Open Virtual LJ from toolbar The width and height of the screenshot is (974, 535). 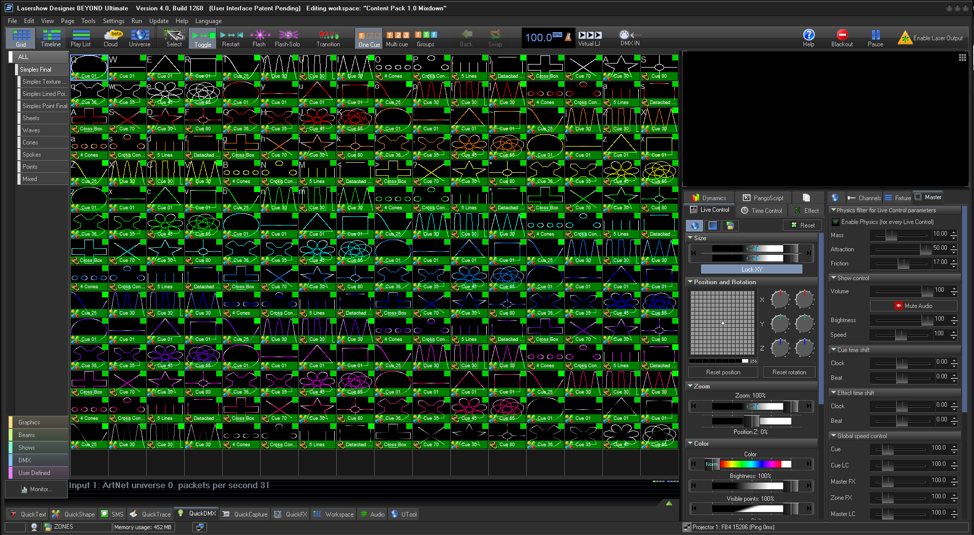tap(589, 38)
